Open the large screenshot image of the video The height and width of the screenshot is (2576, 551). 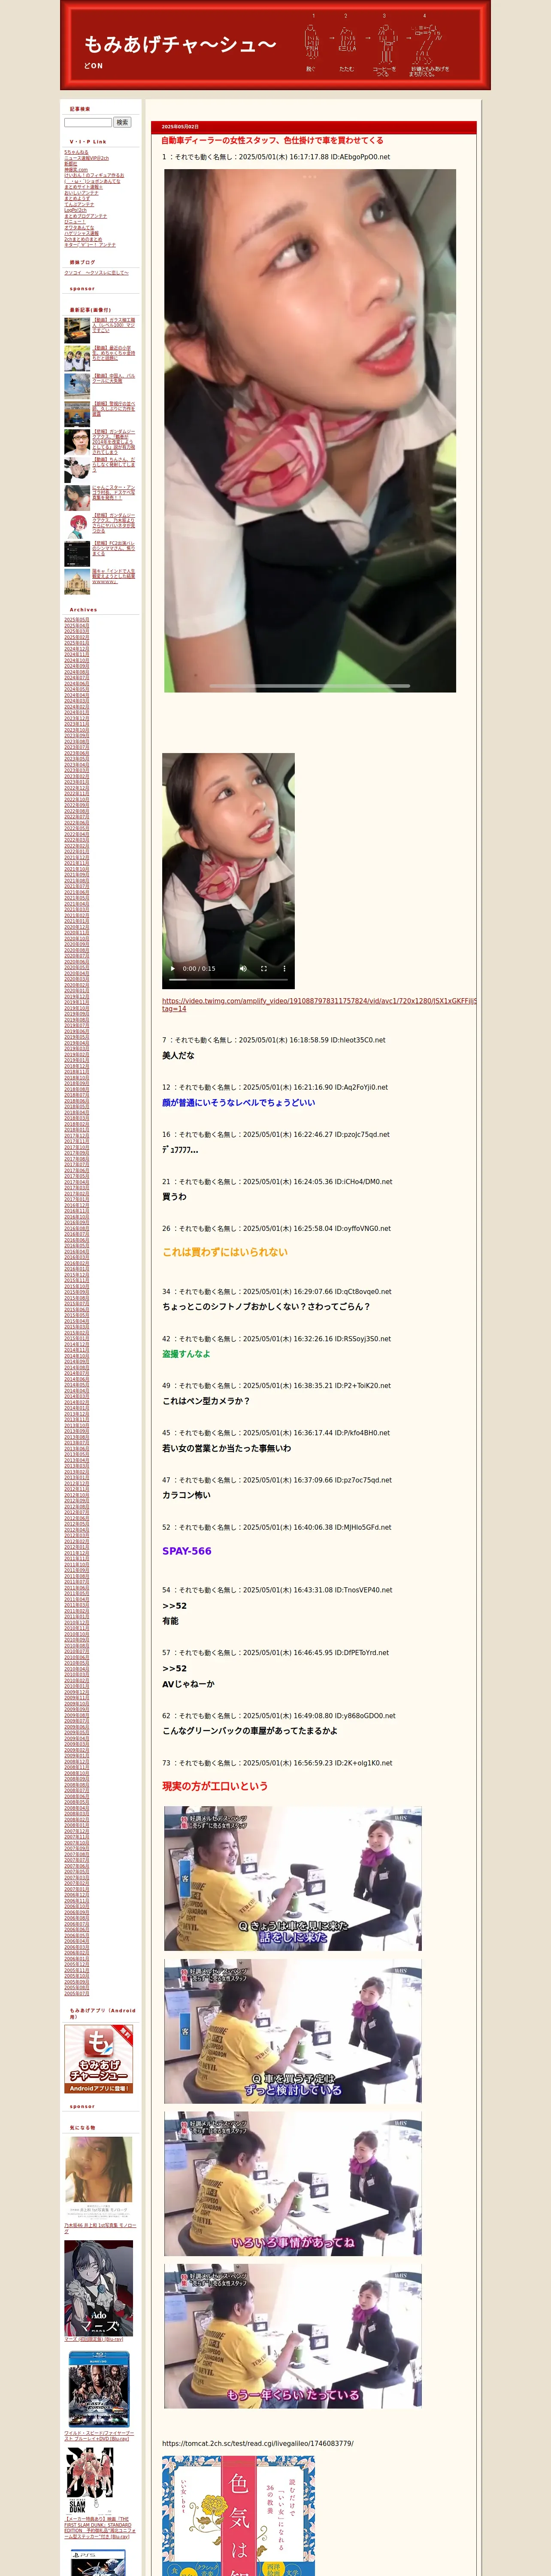(310, 430)
